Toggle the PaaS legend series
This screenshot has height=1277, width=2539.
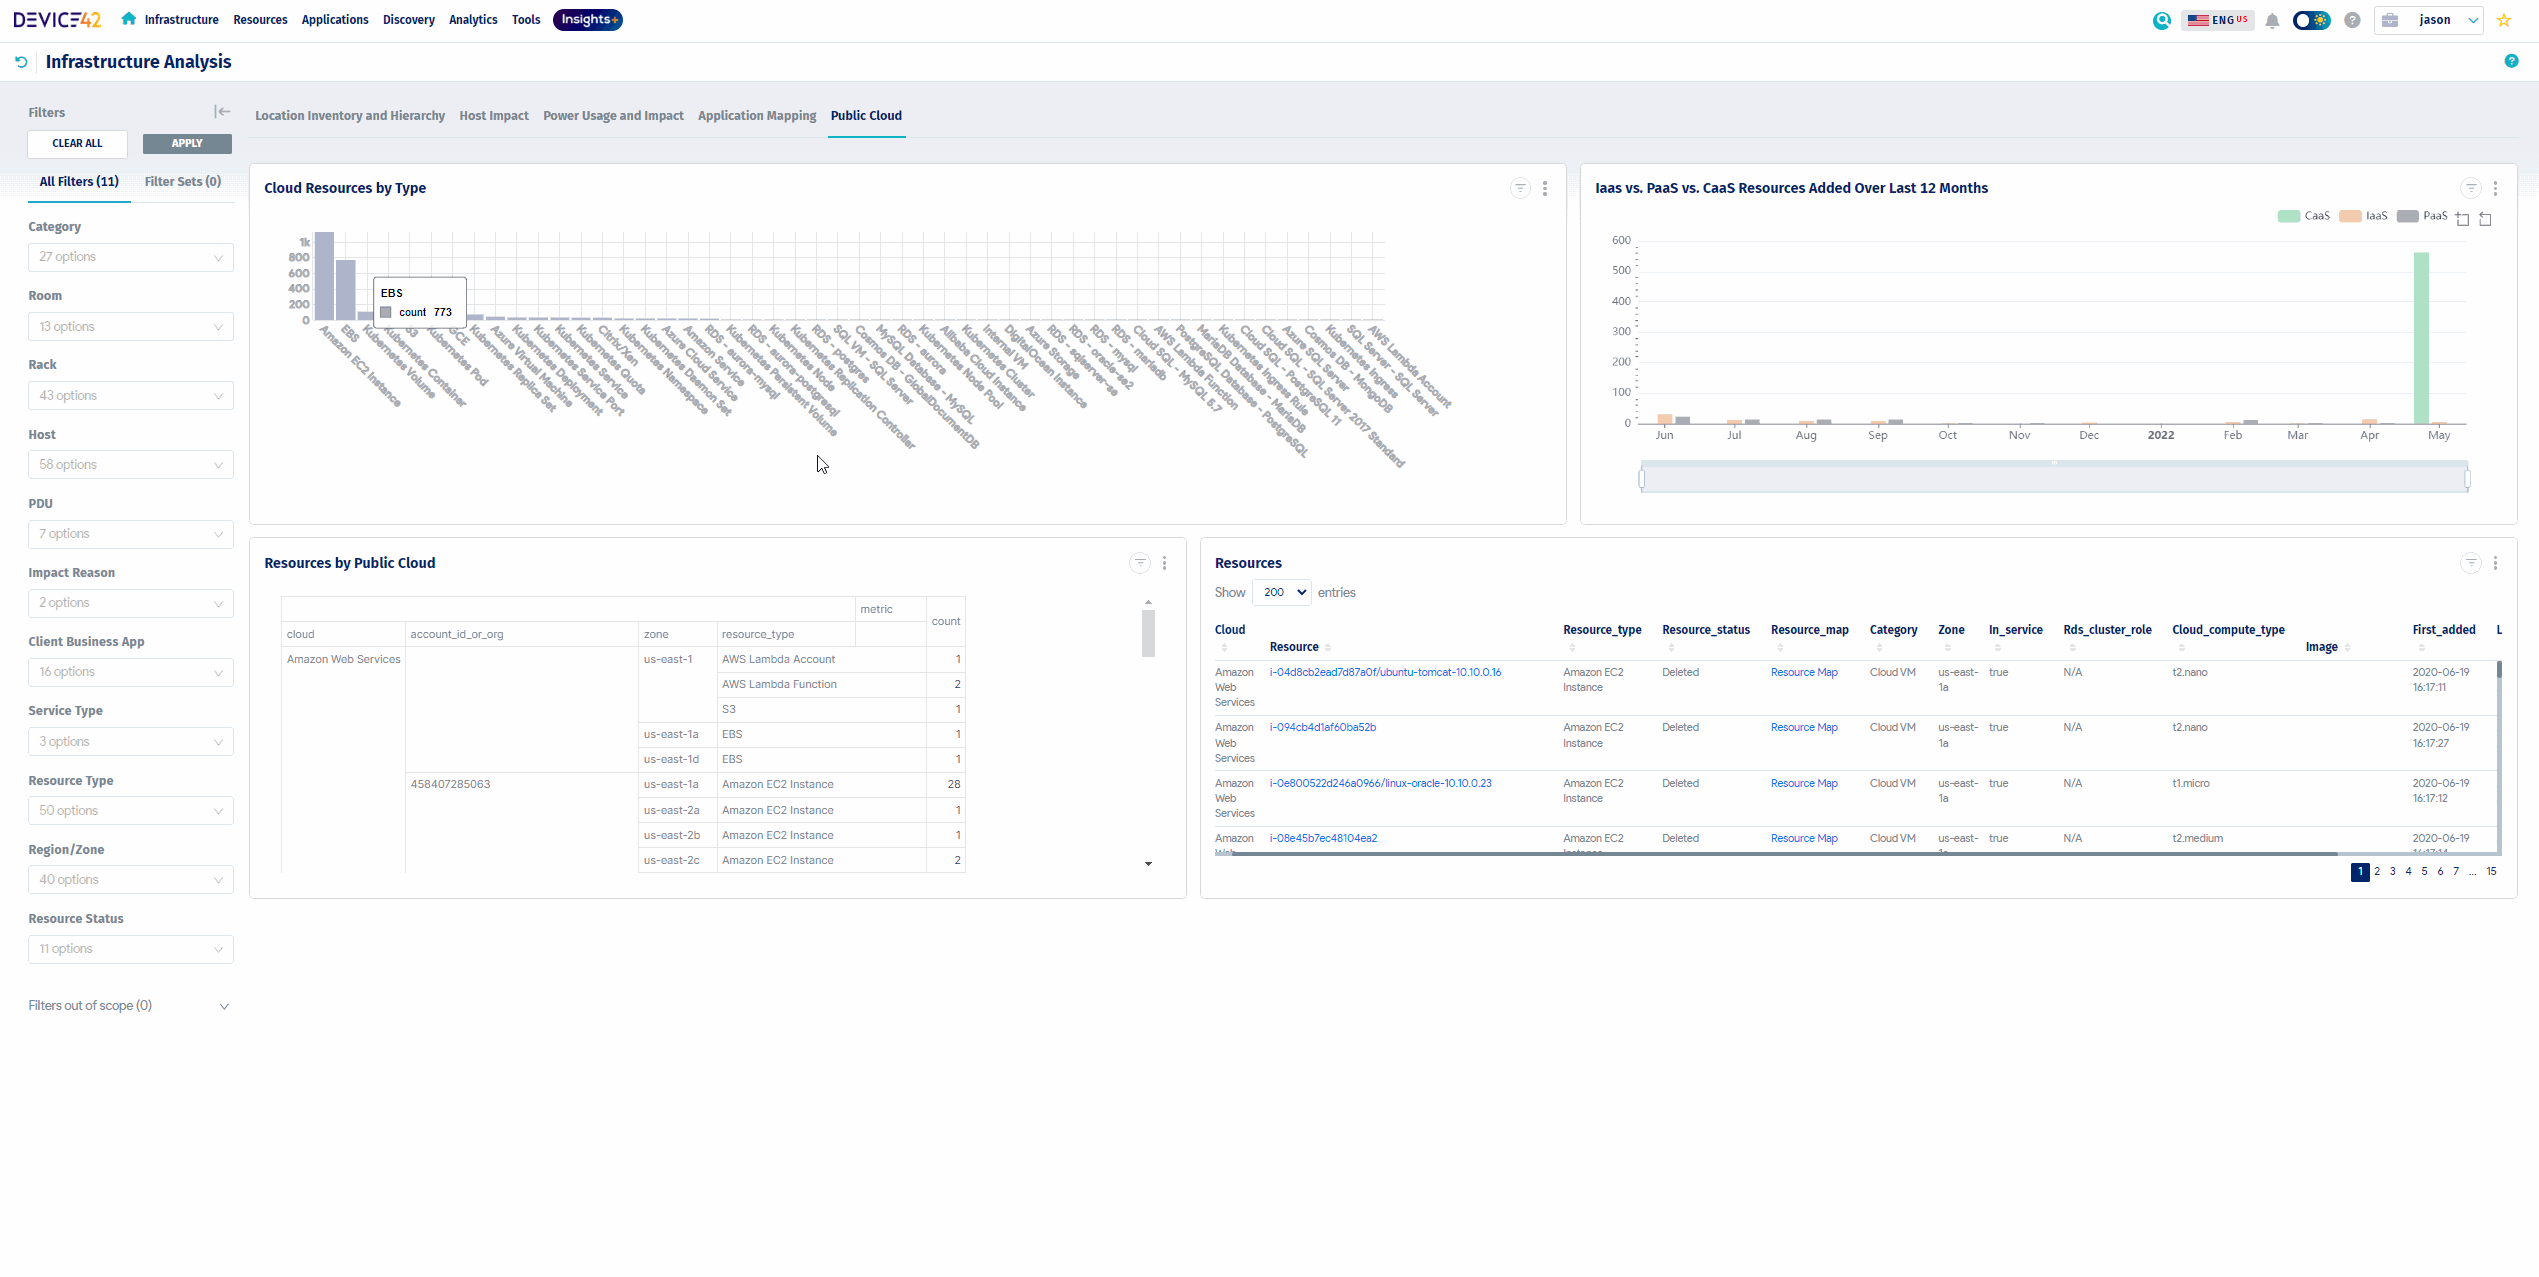2422,216
